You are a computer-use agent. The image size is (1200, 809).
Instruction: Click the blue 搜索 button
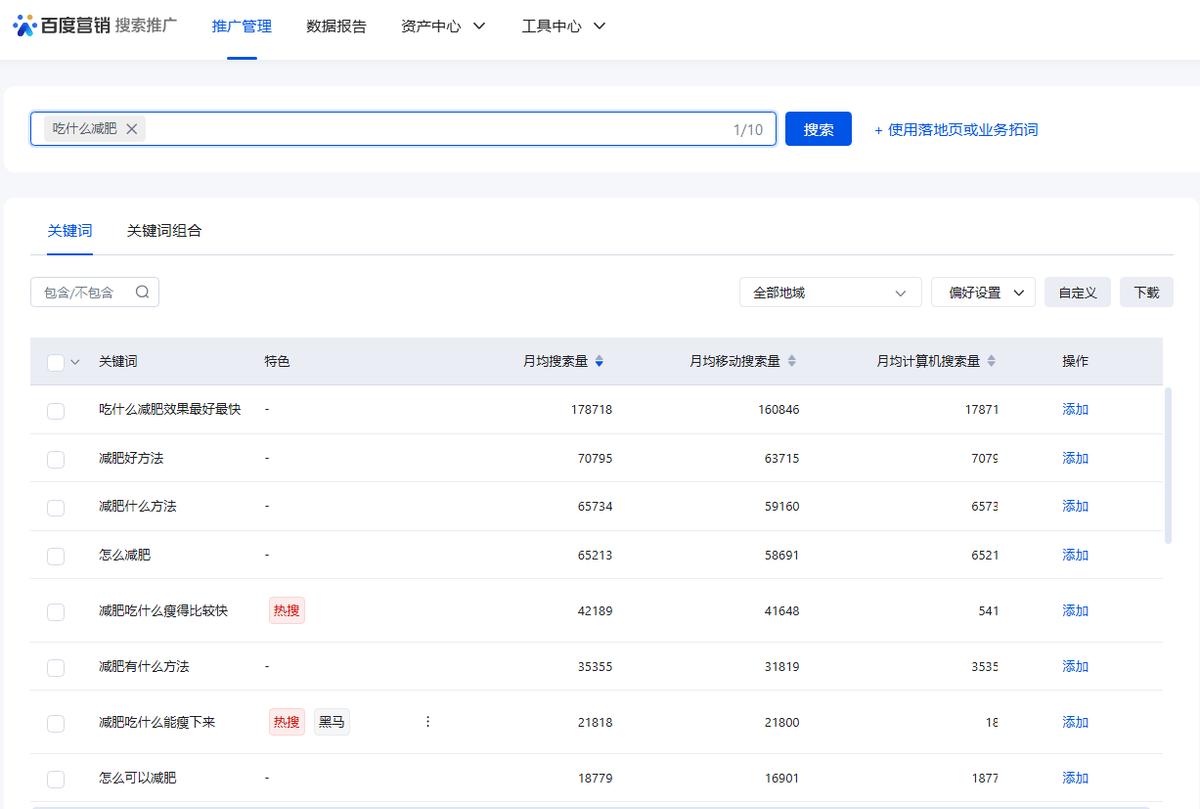[818, 128]
